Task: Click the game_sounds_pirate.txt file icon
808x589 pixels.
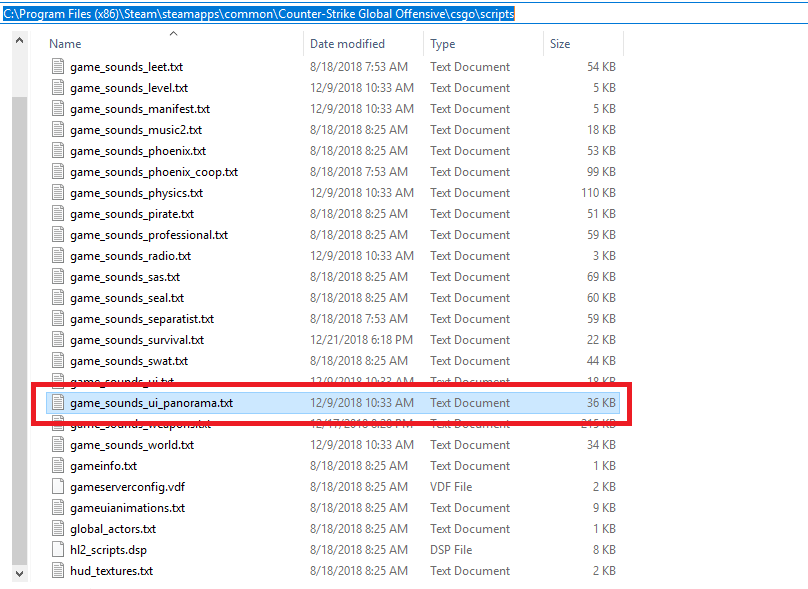Action: 58,214
